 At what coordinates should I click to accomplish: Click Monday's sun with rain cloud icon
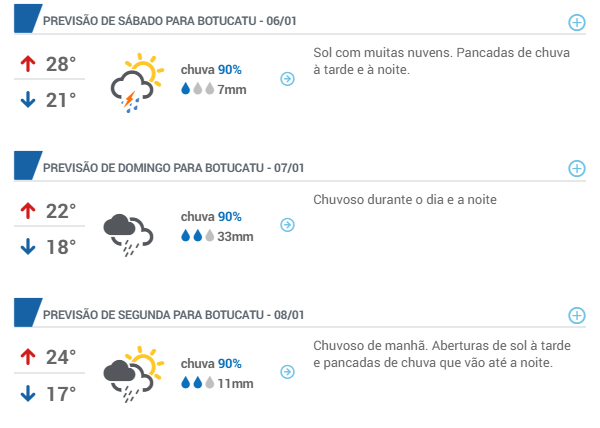pos(134,374)
